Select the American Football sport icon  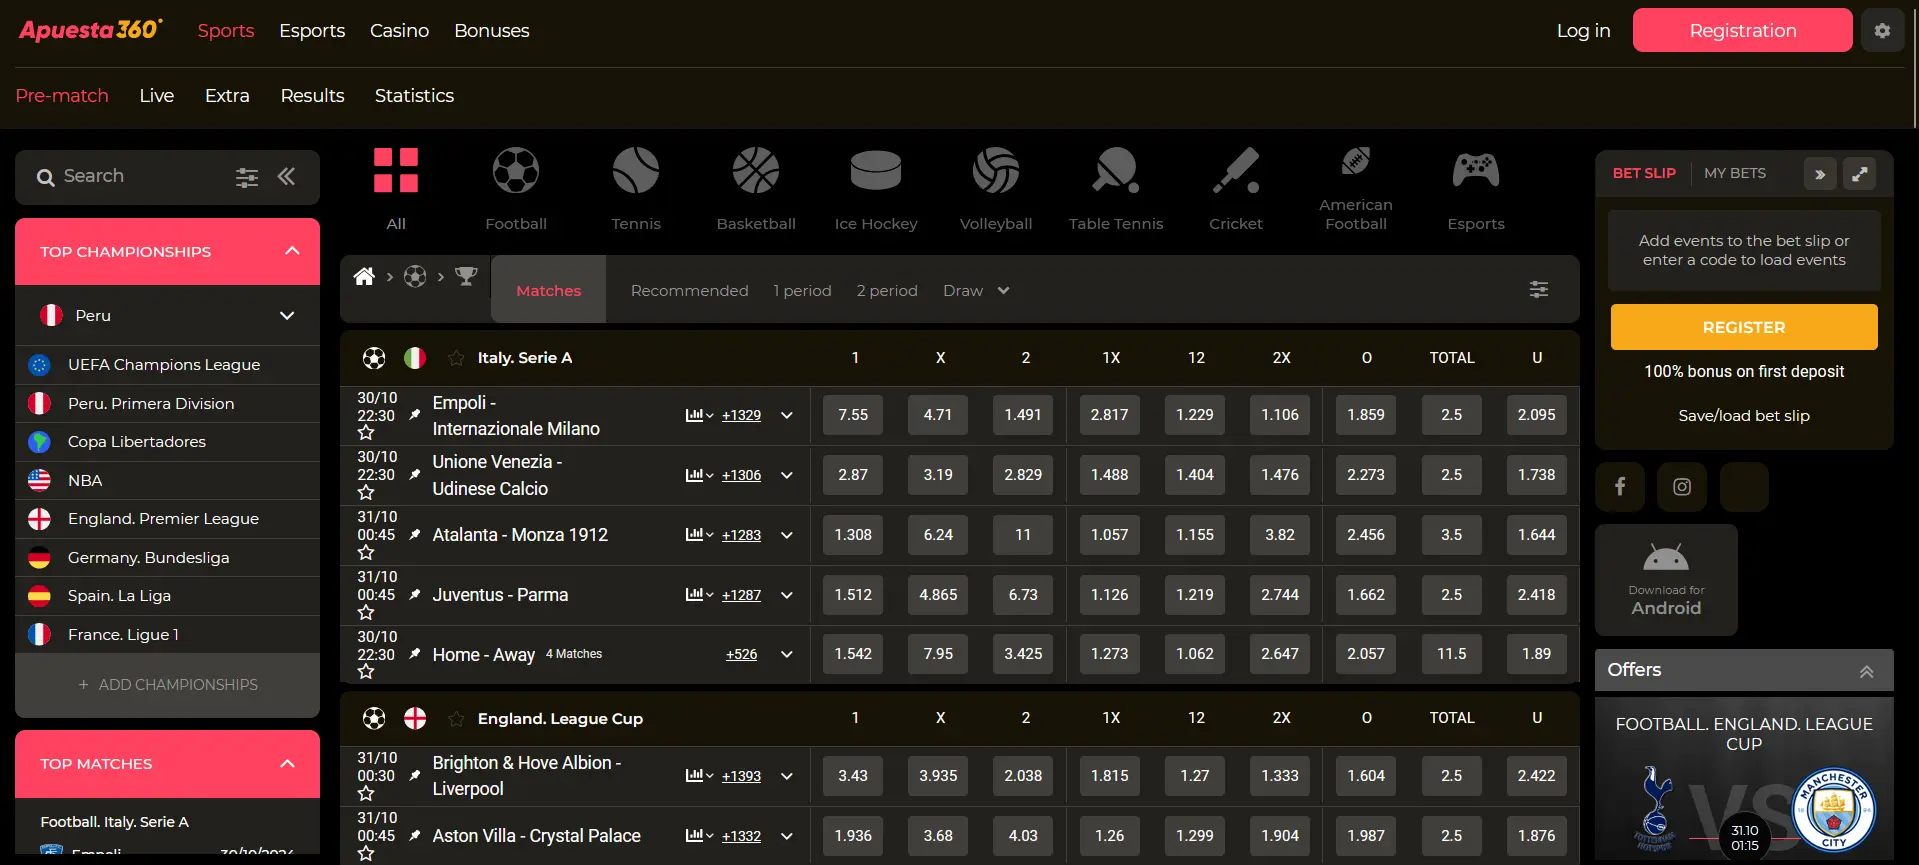(x=1356, y=160)
